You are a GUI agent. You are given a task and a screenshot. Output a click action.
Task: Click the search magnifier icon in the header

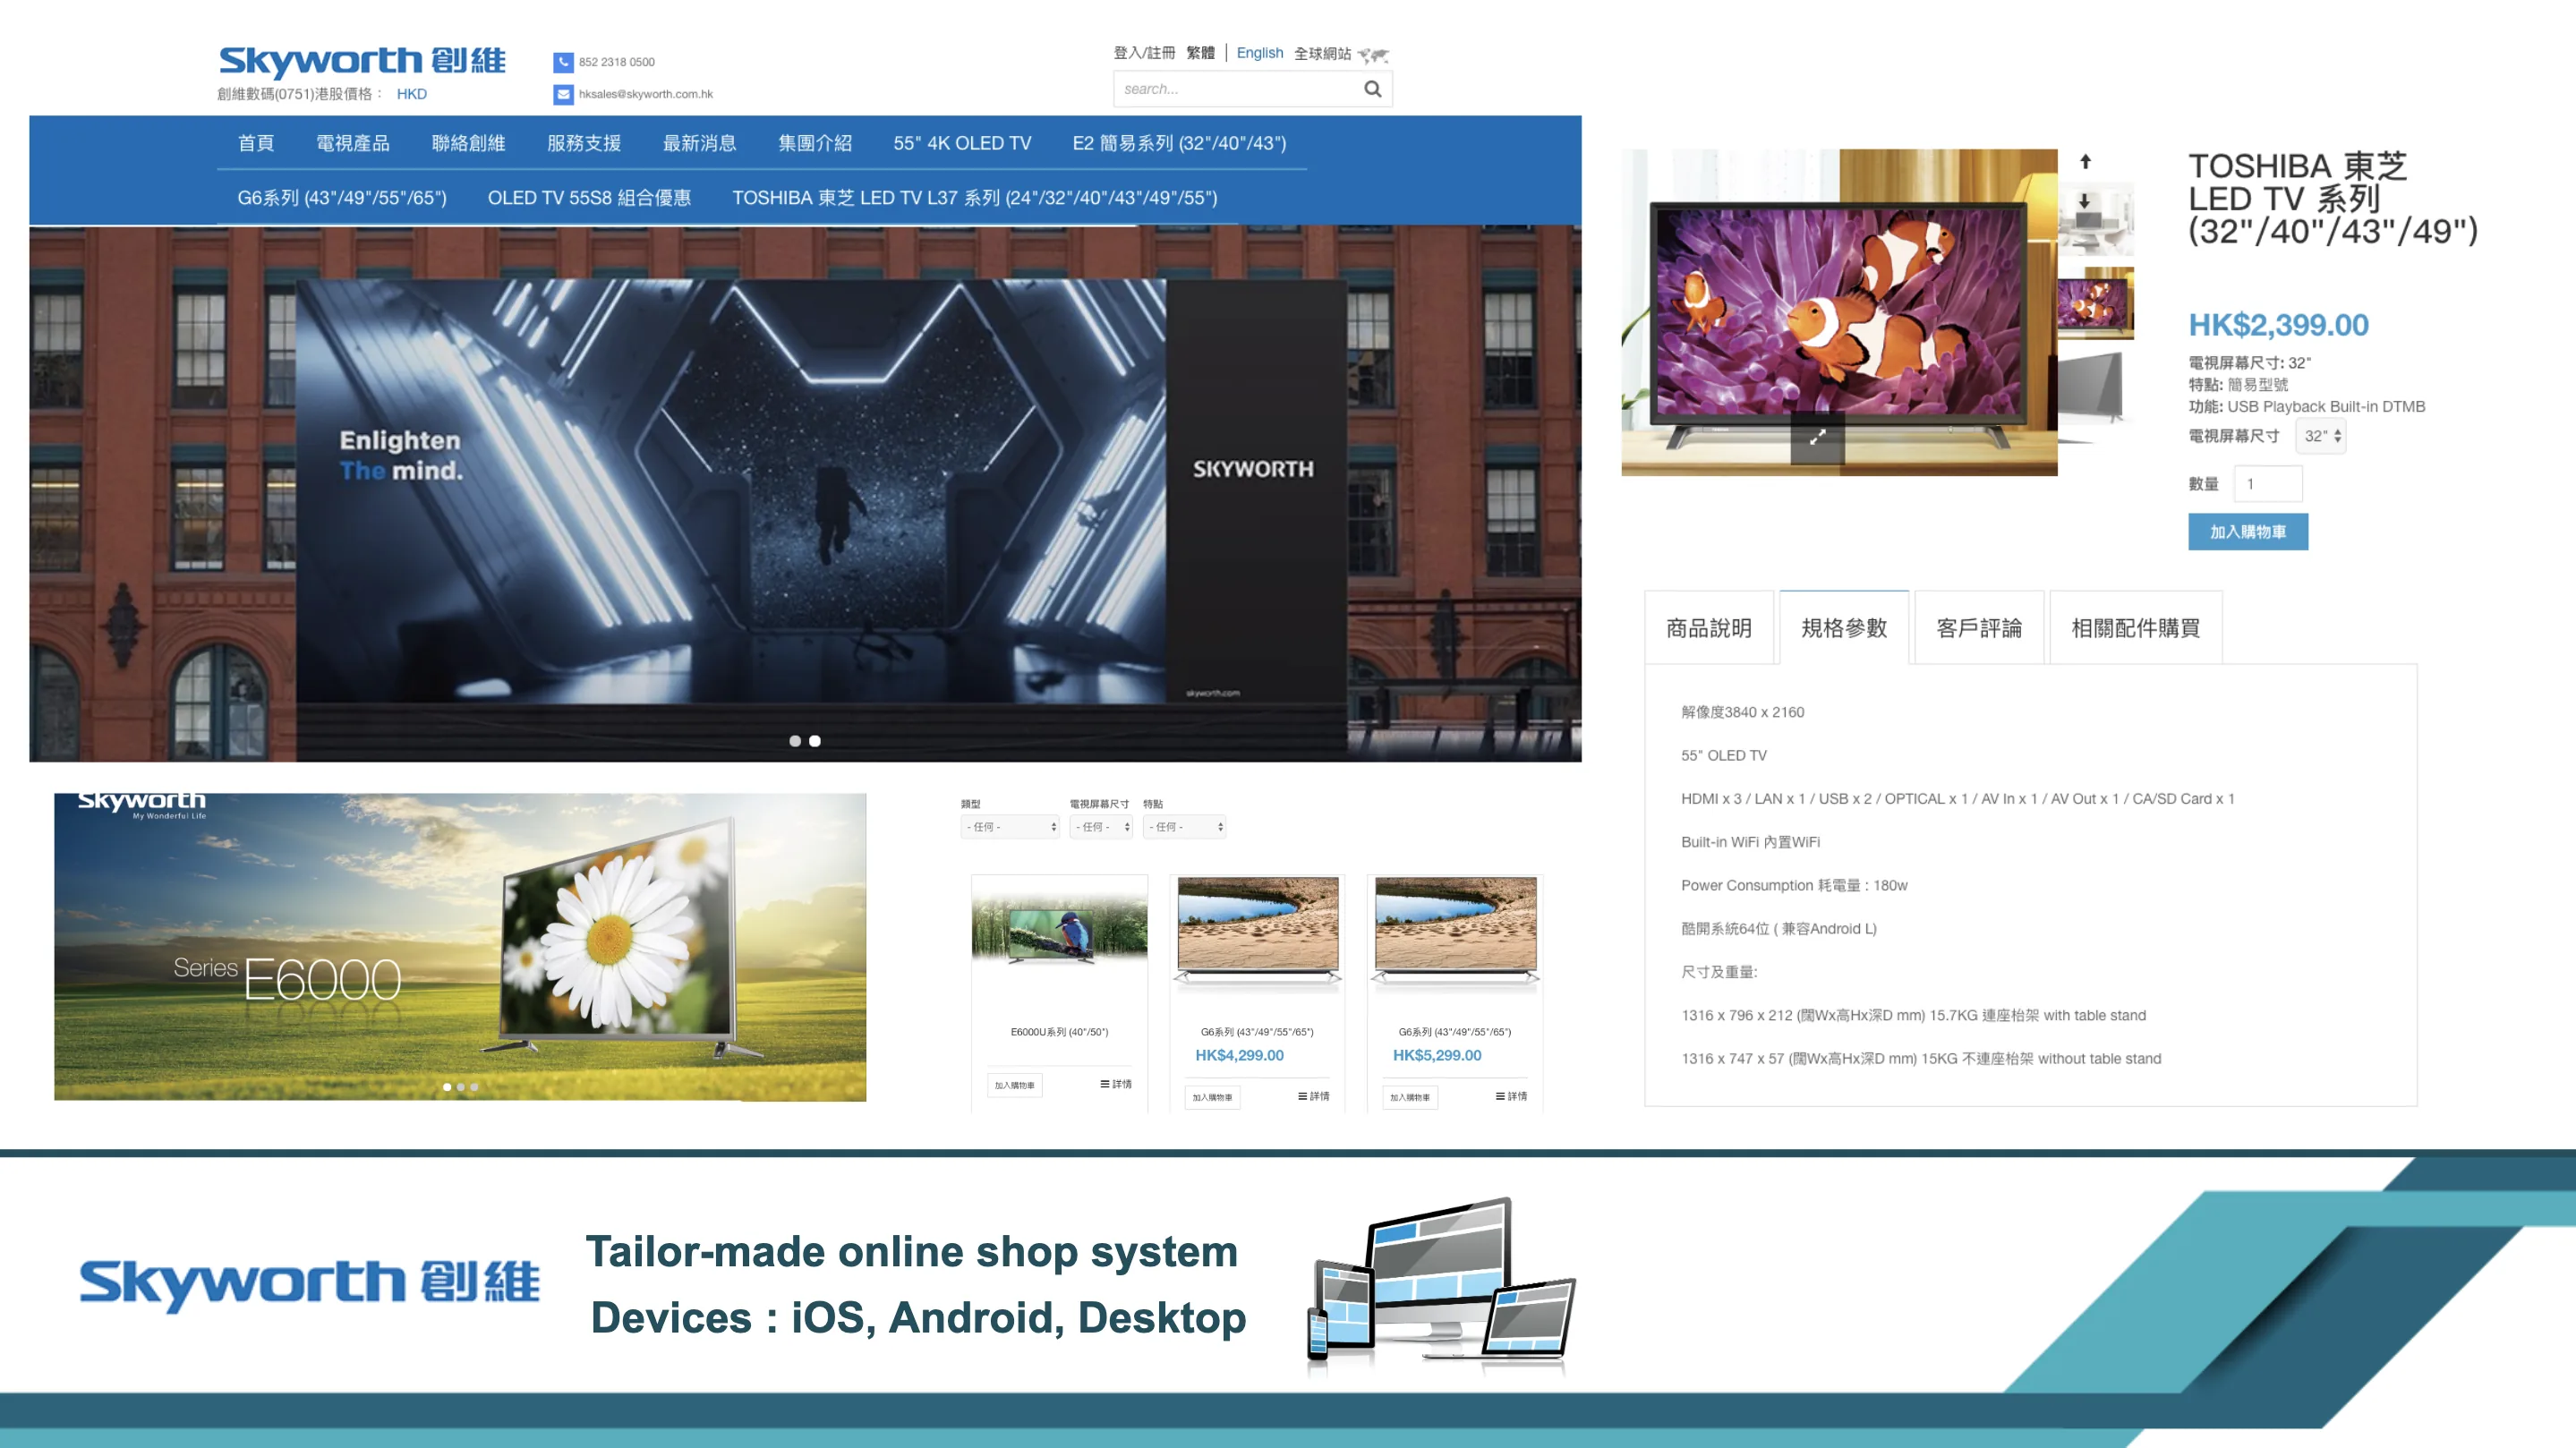[1372, 89]
